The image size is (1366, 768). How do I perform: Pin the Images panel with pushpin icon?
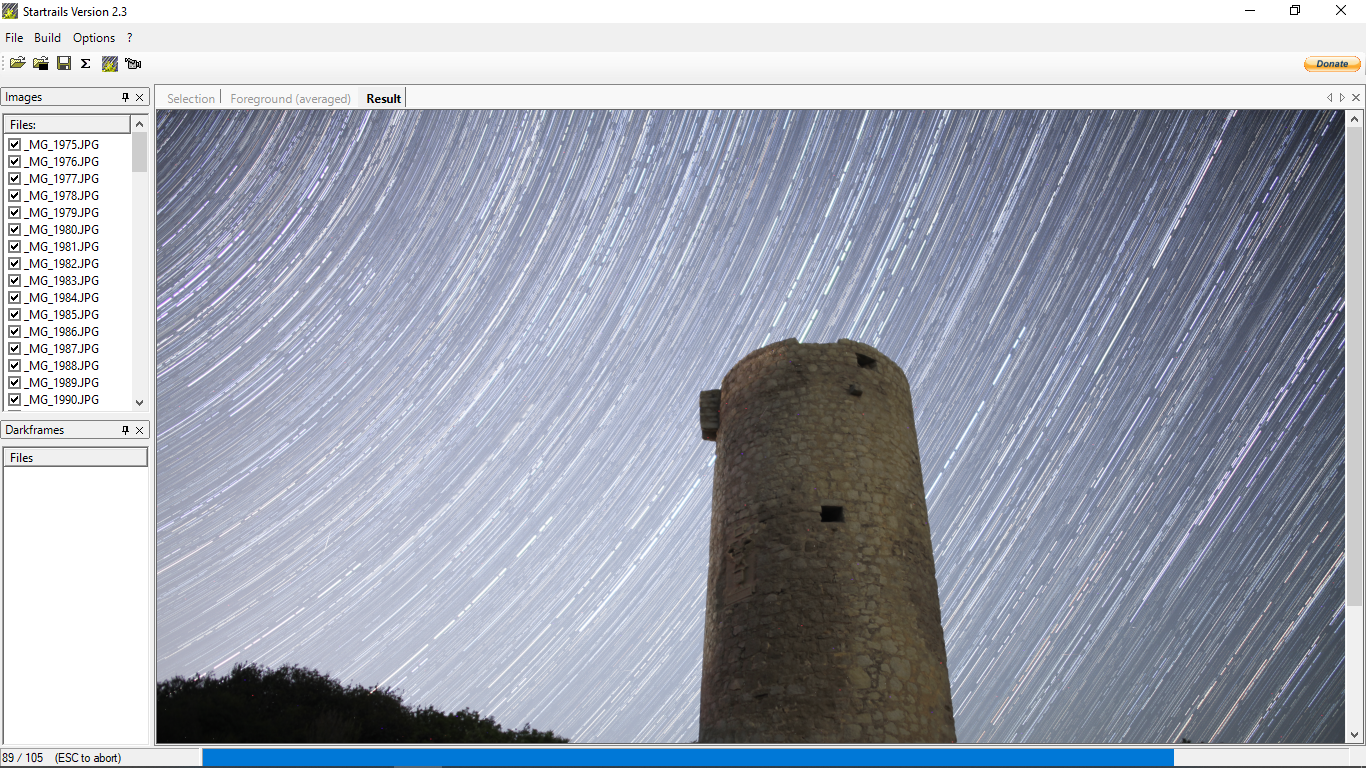[126, 97]
